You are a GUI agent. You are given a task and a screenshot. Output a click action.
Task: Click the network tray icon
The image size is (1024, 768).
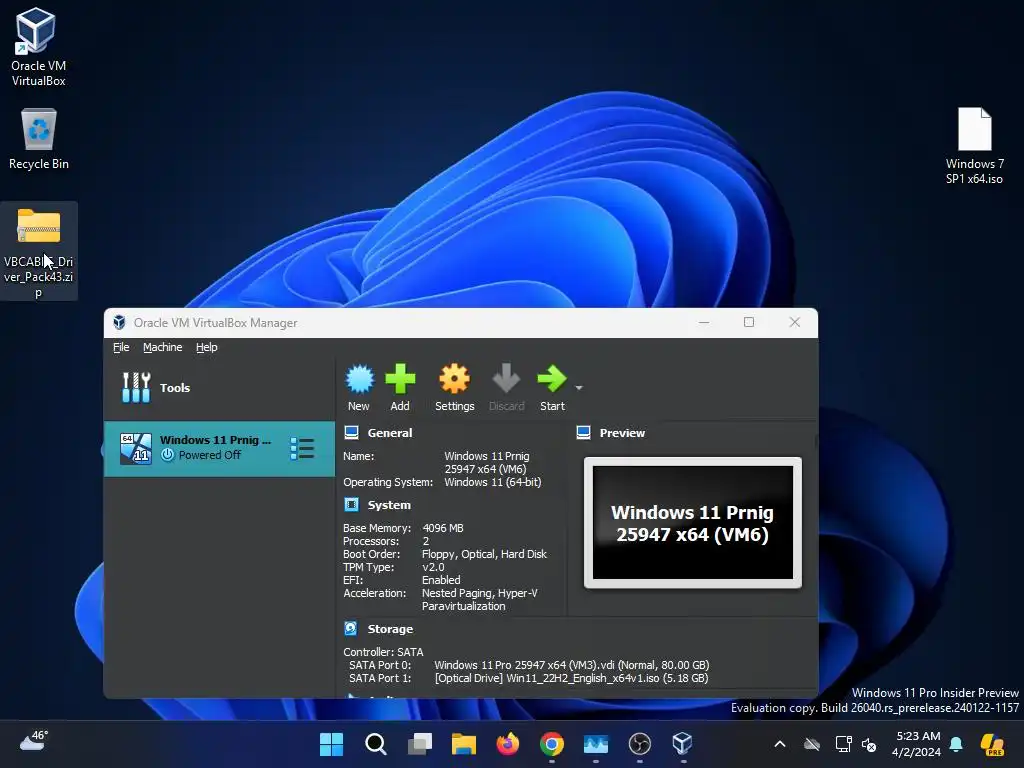click(843, 744)
